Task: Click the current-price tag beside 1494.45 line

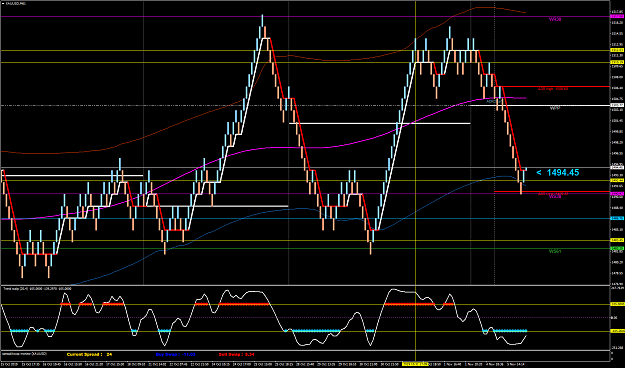Action: pyautogui.click(x=617, y=167)
